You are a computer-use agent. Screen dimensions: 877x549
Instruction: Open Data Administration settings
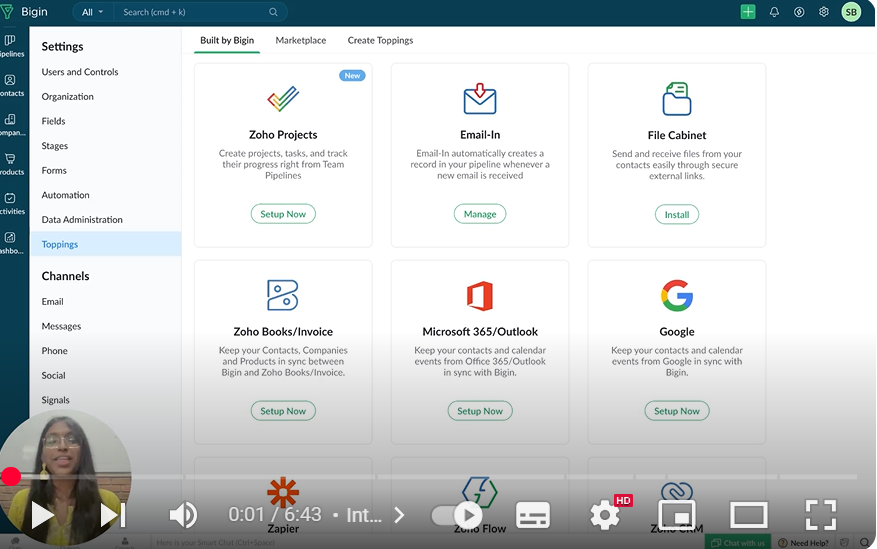(x=82, y=219)
